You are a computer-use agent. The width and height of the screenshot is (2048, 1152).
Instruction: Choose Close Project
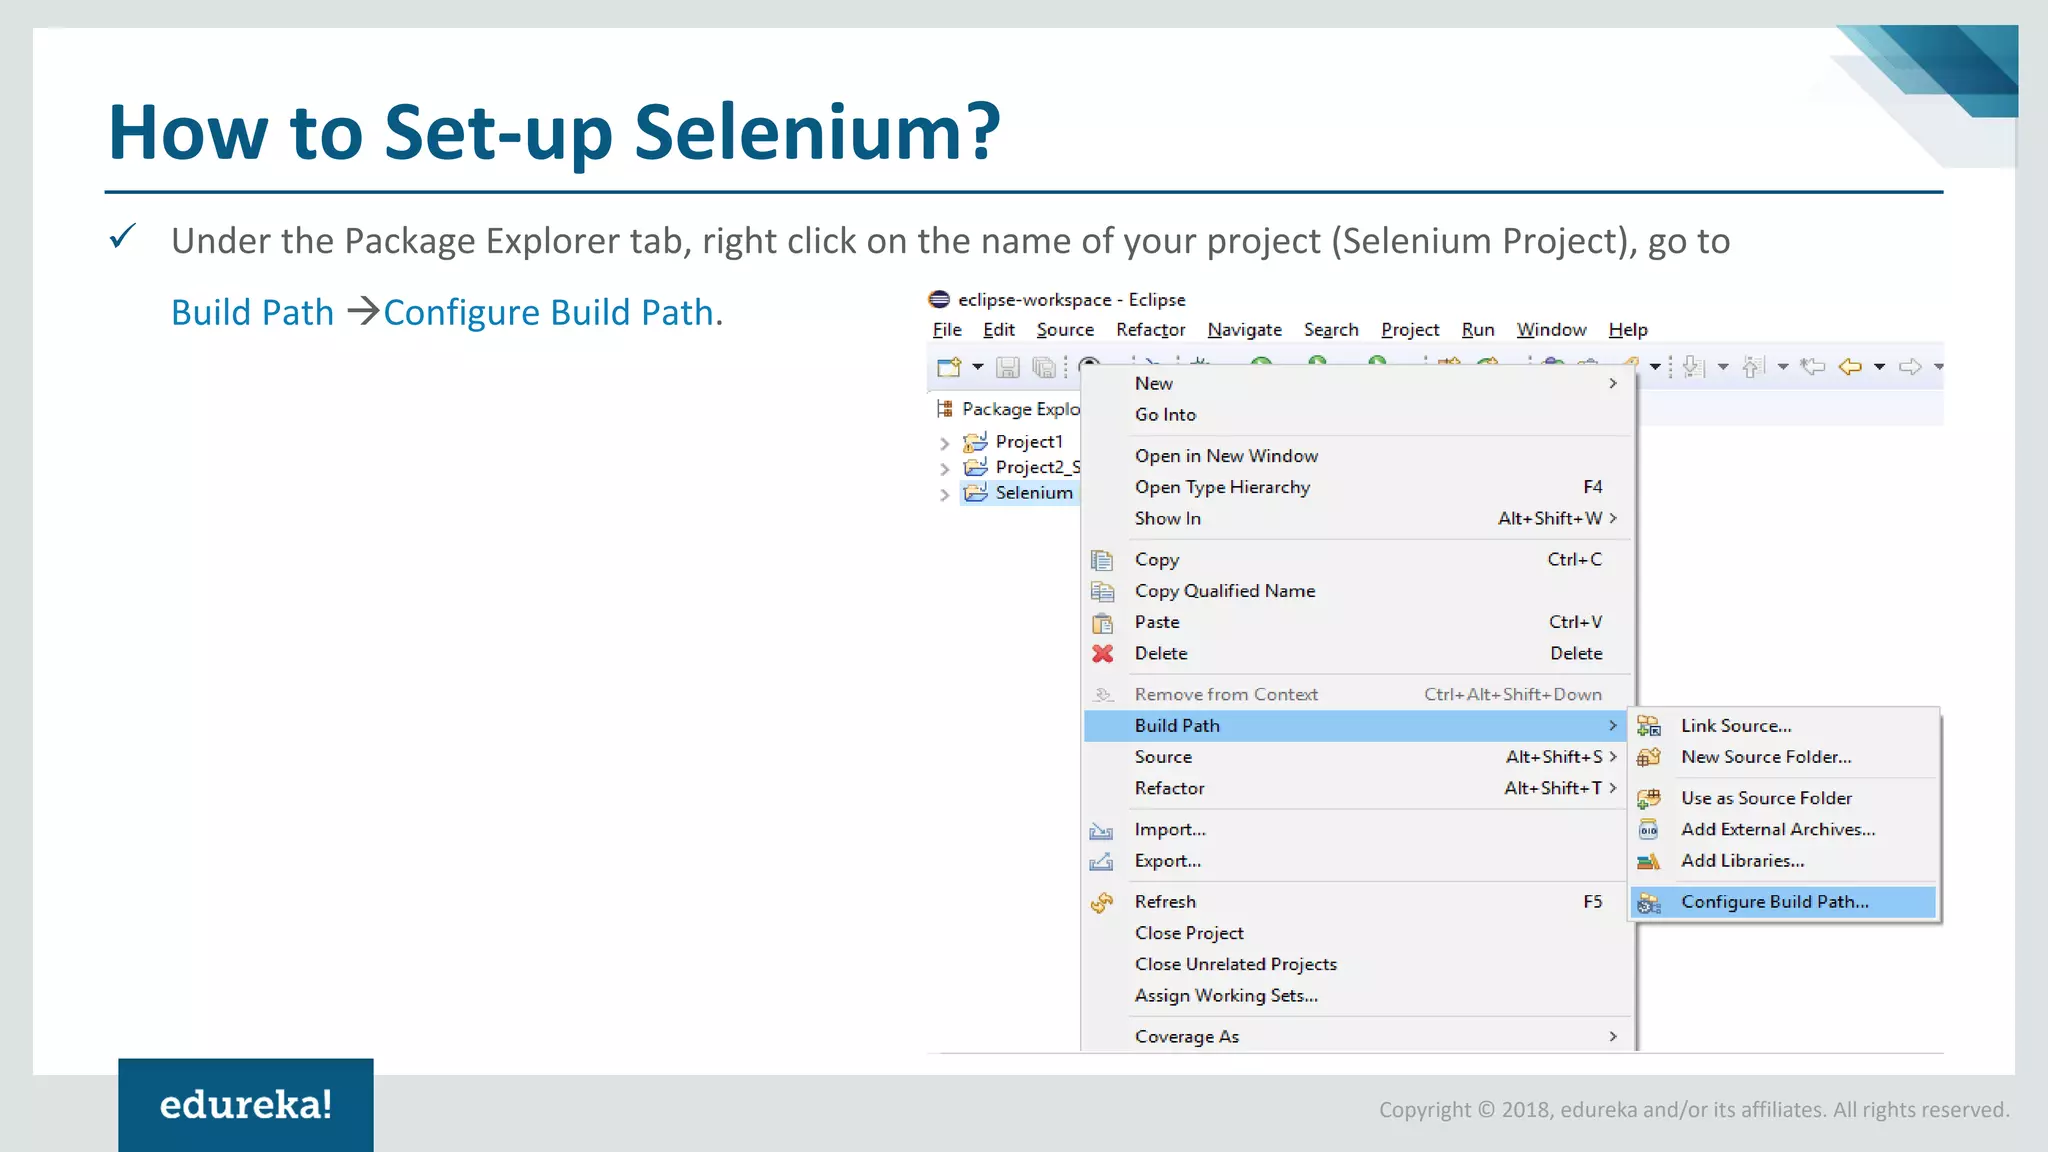pyautogui.click(x=1358, y=933)
